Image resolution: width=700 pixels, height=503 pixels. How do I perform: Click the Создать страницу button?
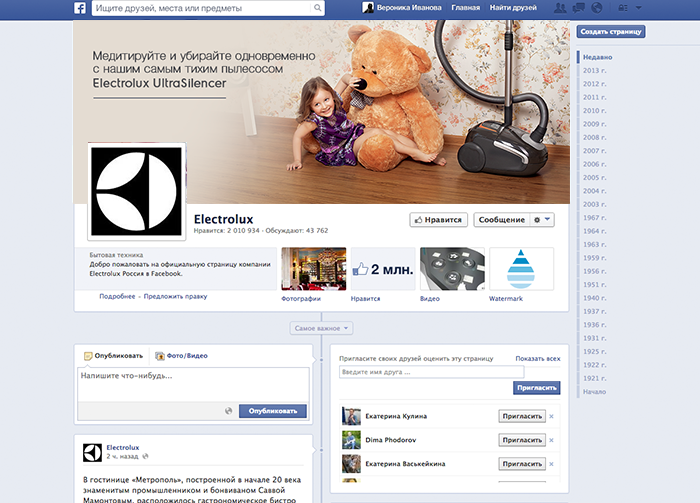coord(611,32)
